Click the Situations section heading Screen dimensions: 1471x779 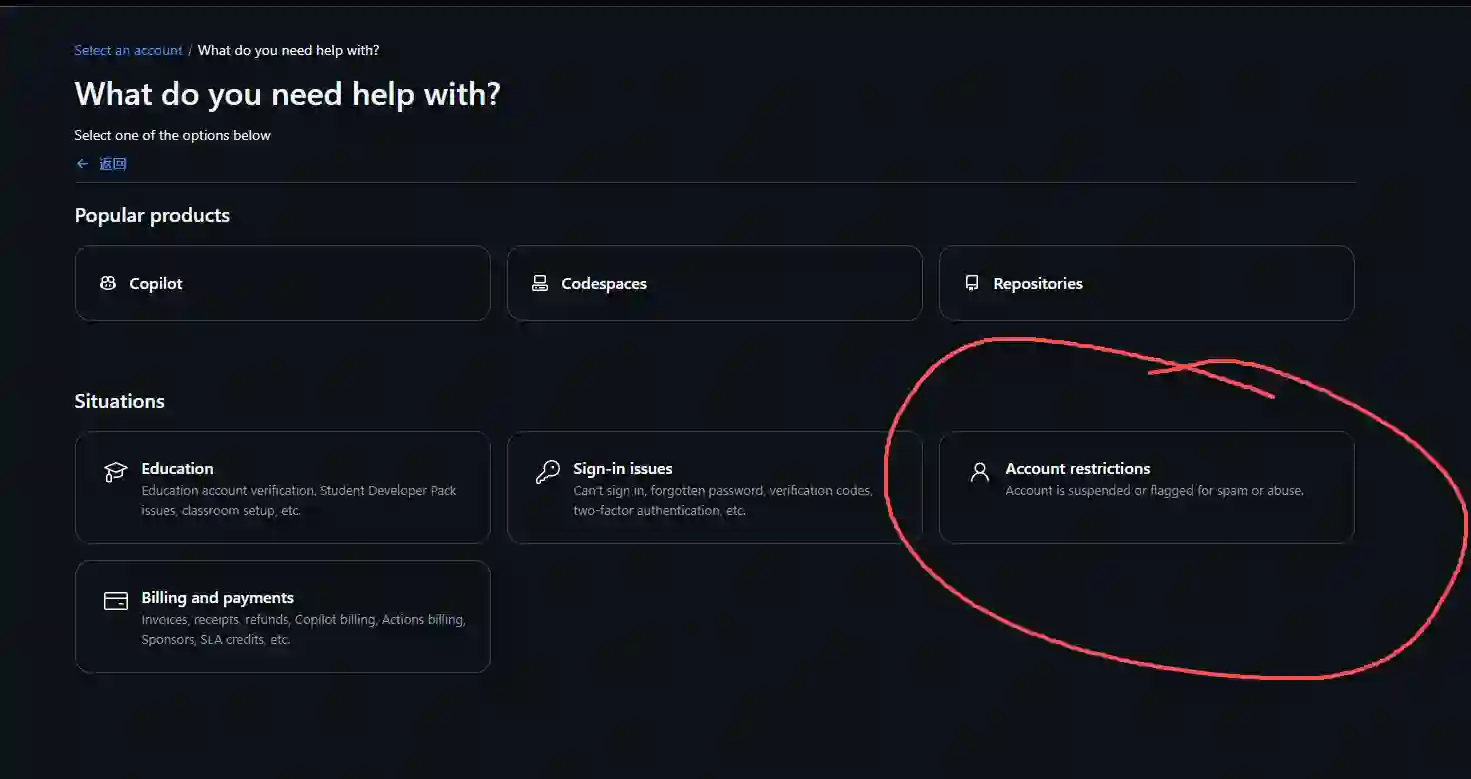(119, 401)
